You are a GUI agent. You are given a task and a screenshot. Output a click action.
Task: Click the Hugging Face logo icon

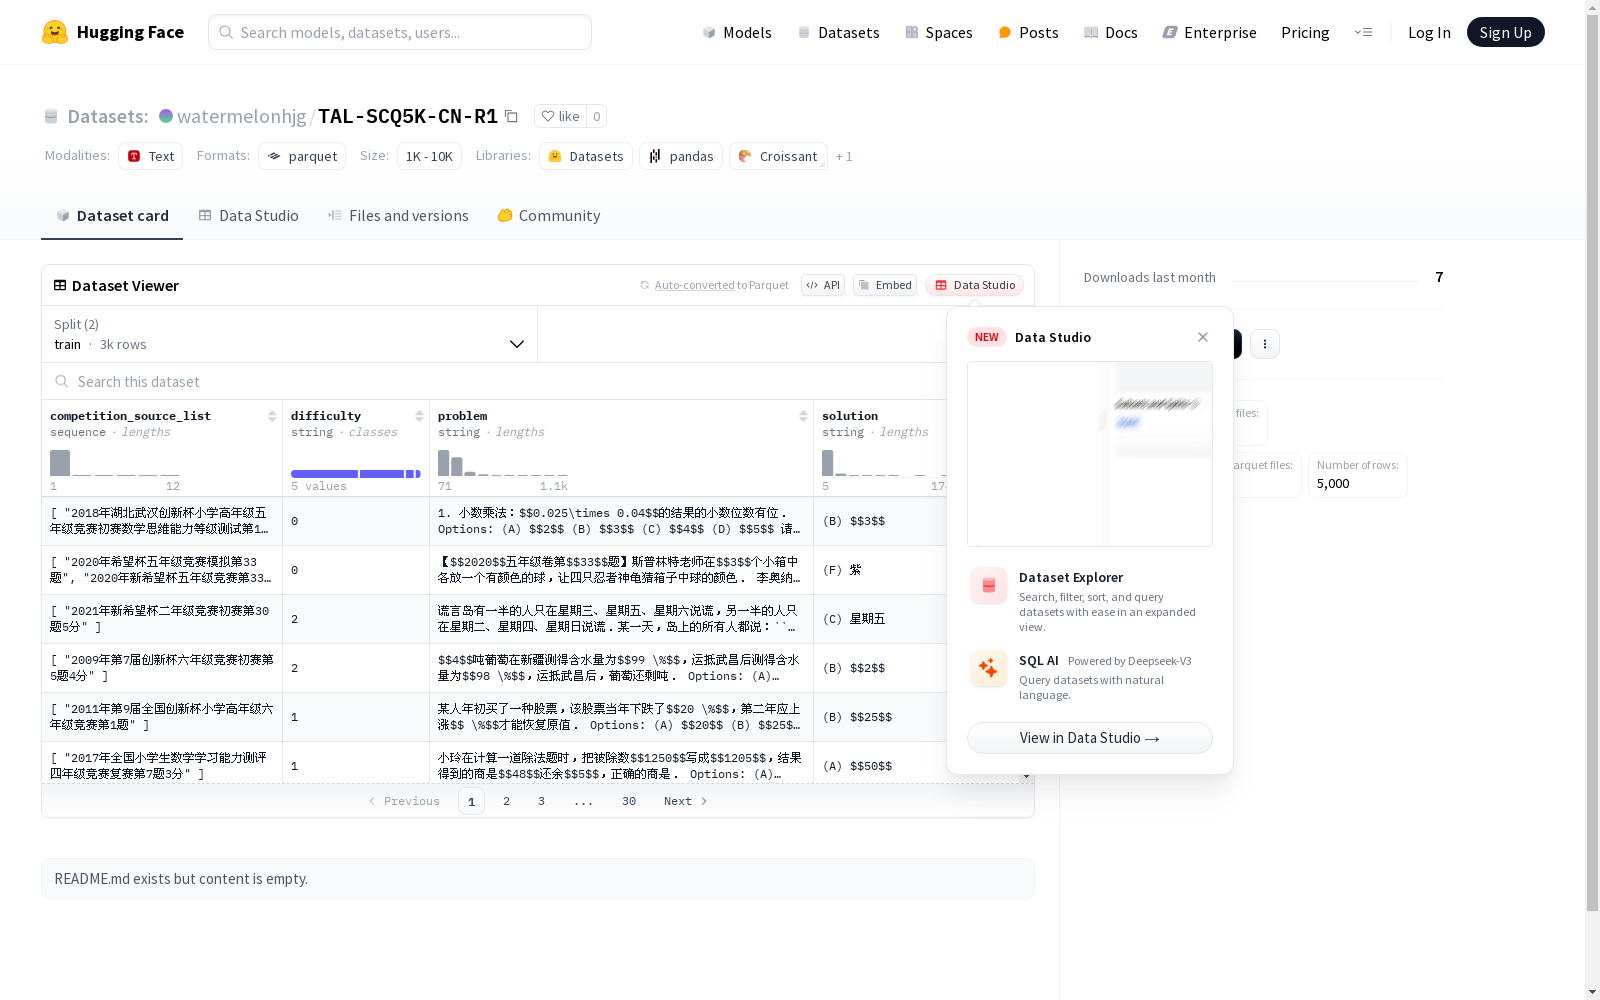click(x=55, y=32)
